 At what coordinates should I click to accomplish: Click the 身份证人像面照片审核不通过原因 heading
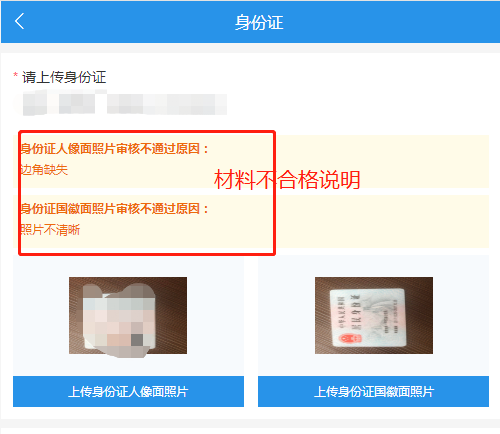tap(114, 149)
